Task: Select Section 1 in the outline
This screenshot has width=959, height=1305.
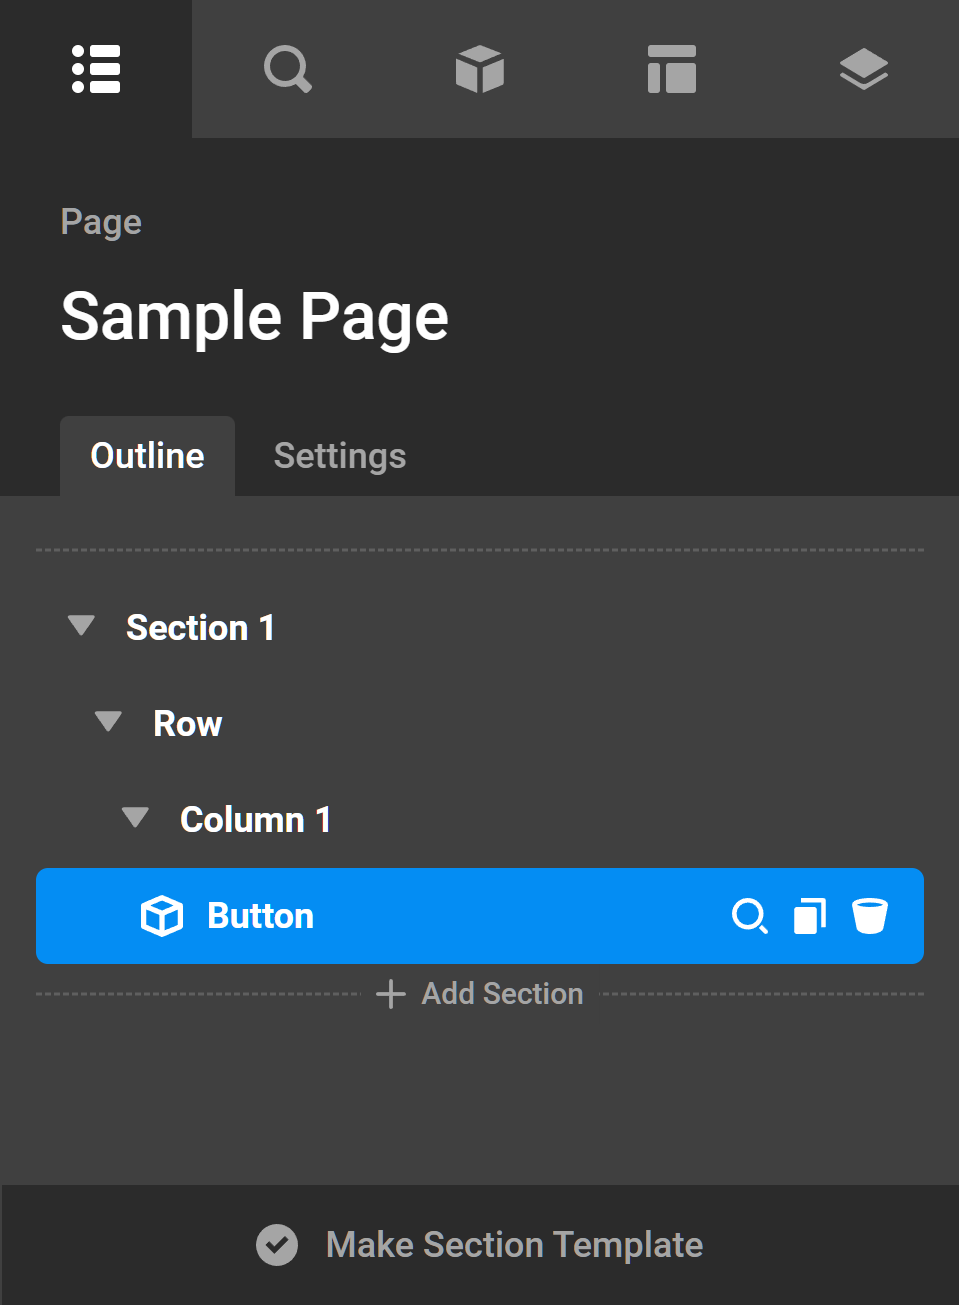Action: pyautogui.click(x=200, y=628)
